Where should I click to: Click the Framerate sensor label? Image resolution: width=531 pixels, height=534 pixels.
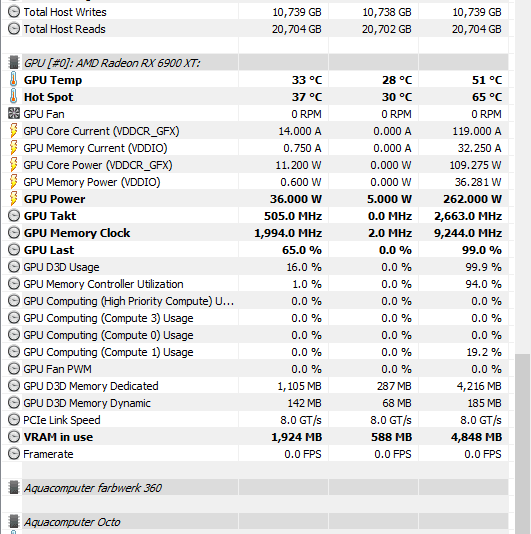(x=48, y=454)
